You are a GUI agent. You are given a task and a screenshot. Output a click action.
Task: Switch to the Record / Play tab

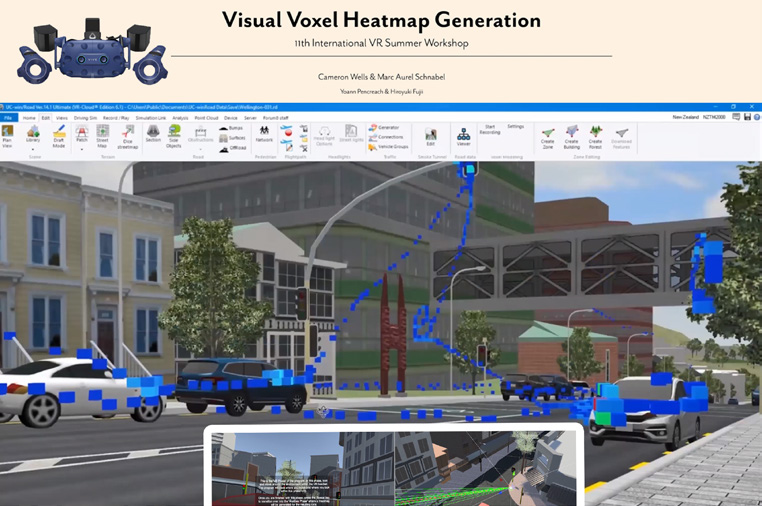(116, 118)
